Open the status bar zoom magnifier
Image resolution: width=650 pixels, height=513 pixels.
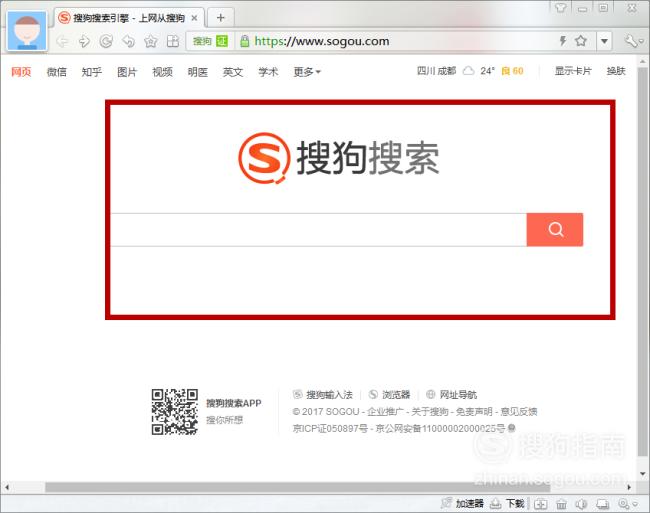point(626,504)
